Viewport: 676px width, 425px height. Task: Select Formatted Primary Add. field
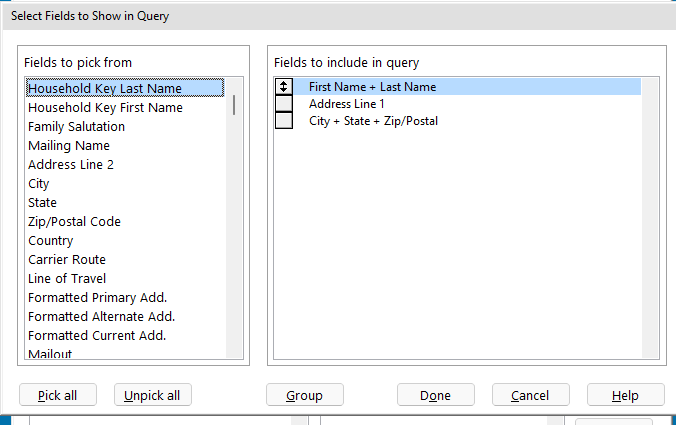pyautogui.click(x=97, y=297)
